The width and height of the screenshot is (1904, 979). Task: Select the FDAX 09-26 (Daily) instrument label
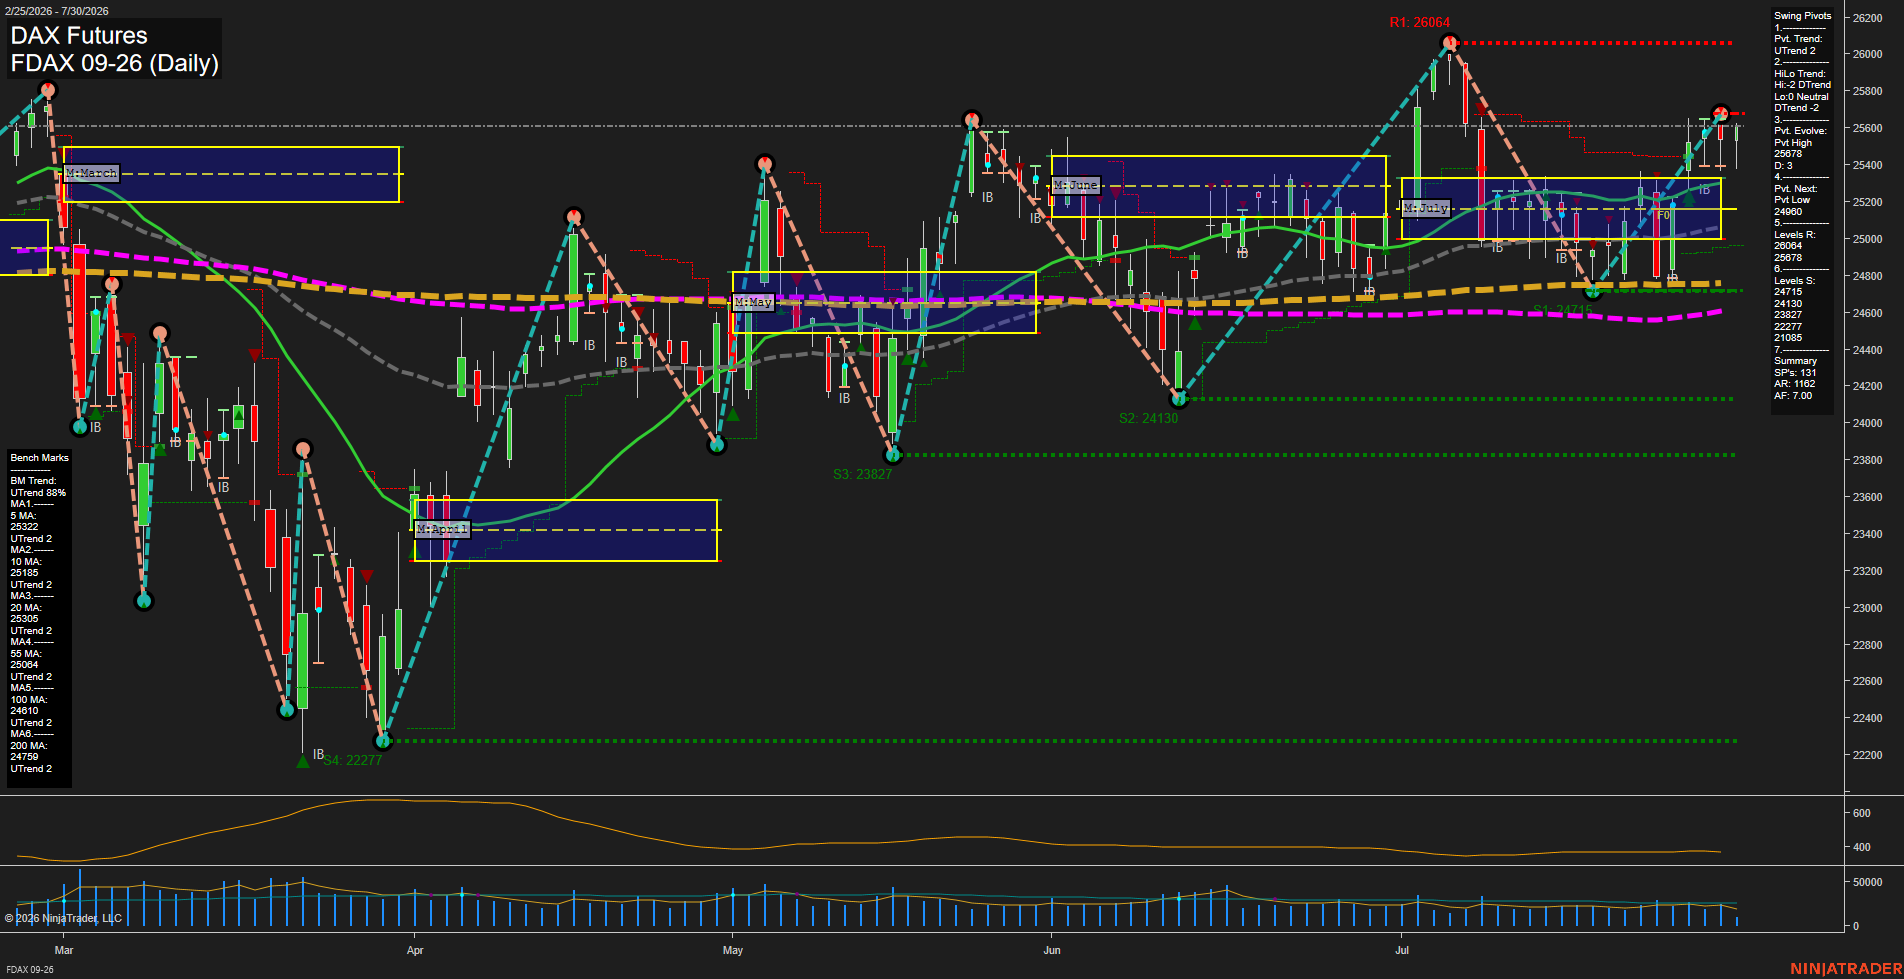(x=114, y=64)
